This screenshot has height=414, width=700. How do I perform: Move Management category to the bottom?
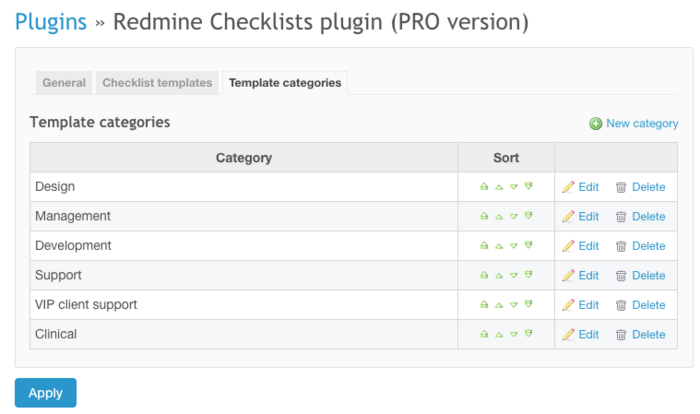pyautogui.click(x=528, y=216)
